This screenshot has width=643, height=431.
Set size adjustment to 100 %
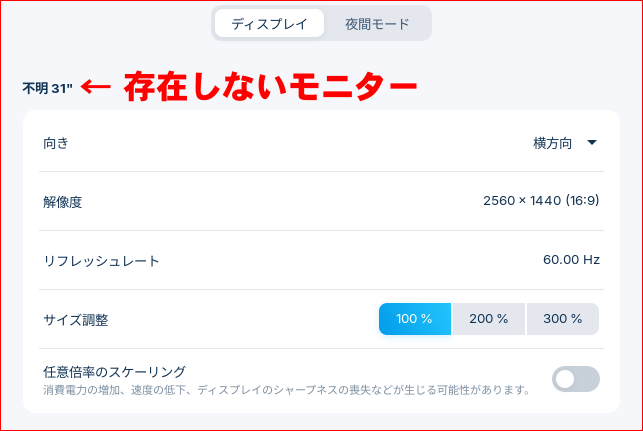click(x=415, y=319)
